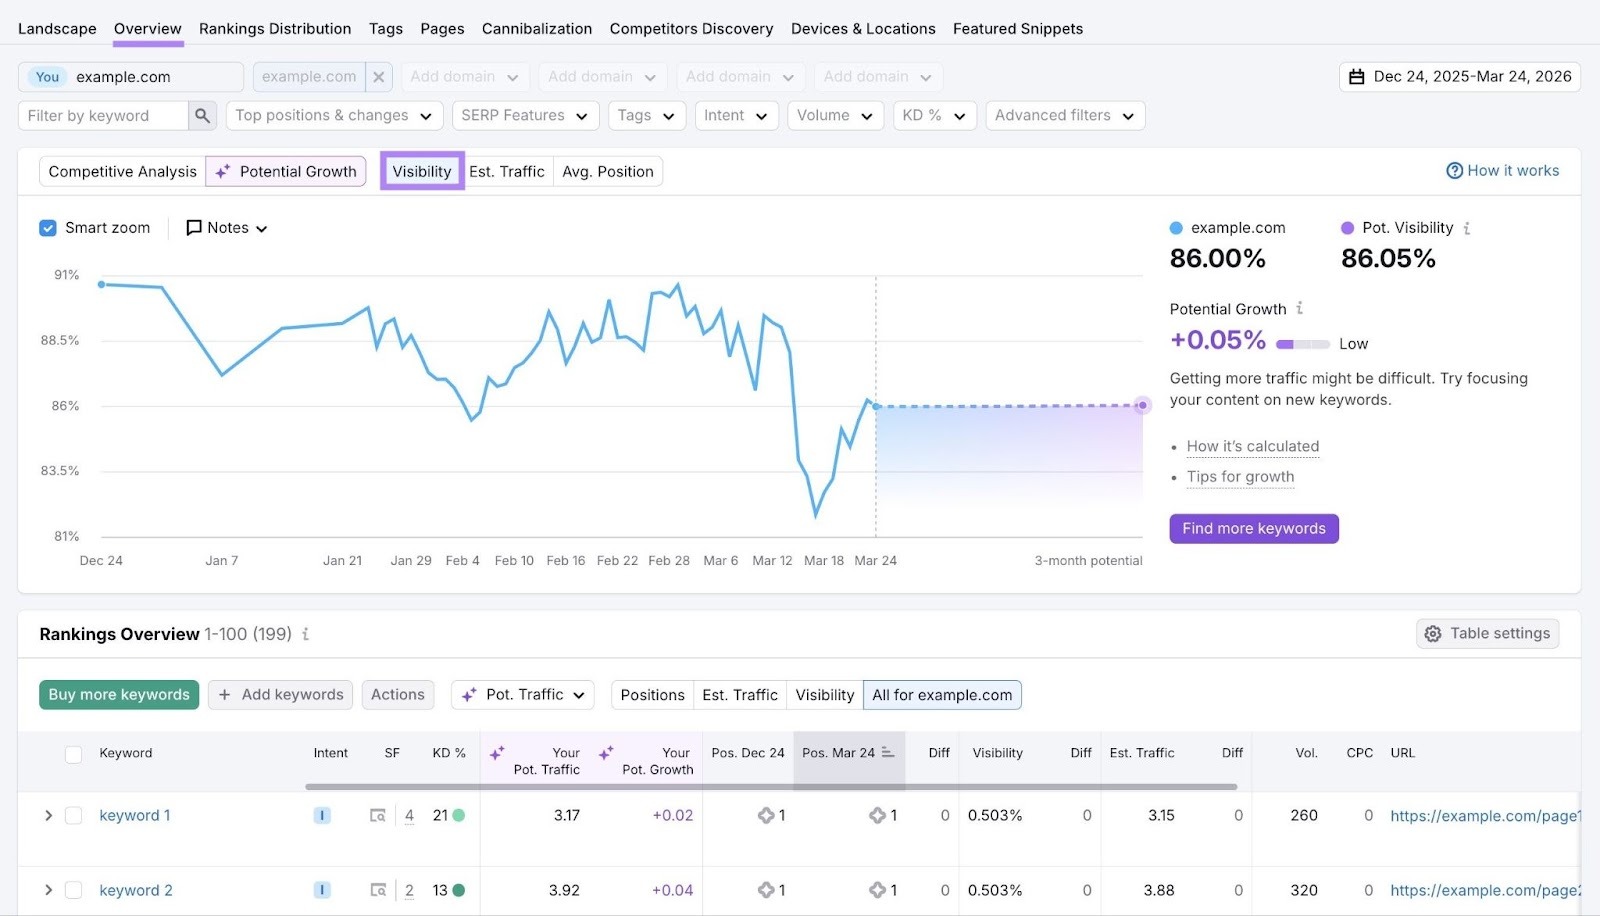Check the keyword 1 row checkbox
This screenshot has width=1600, height=916.
(73, 815)
